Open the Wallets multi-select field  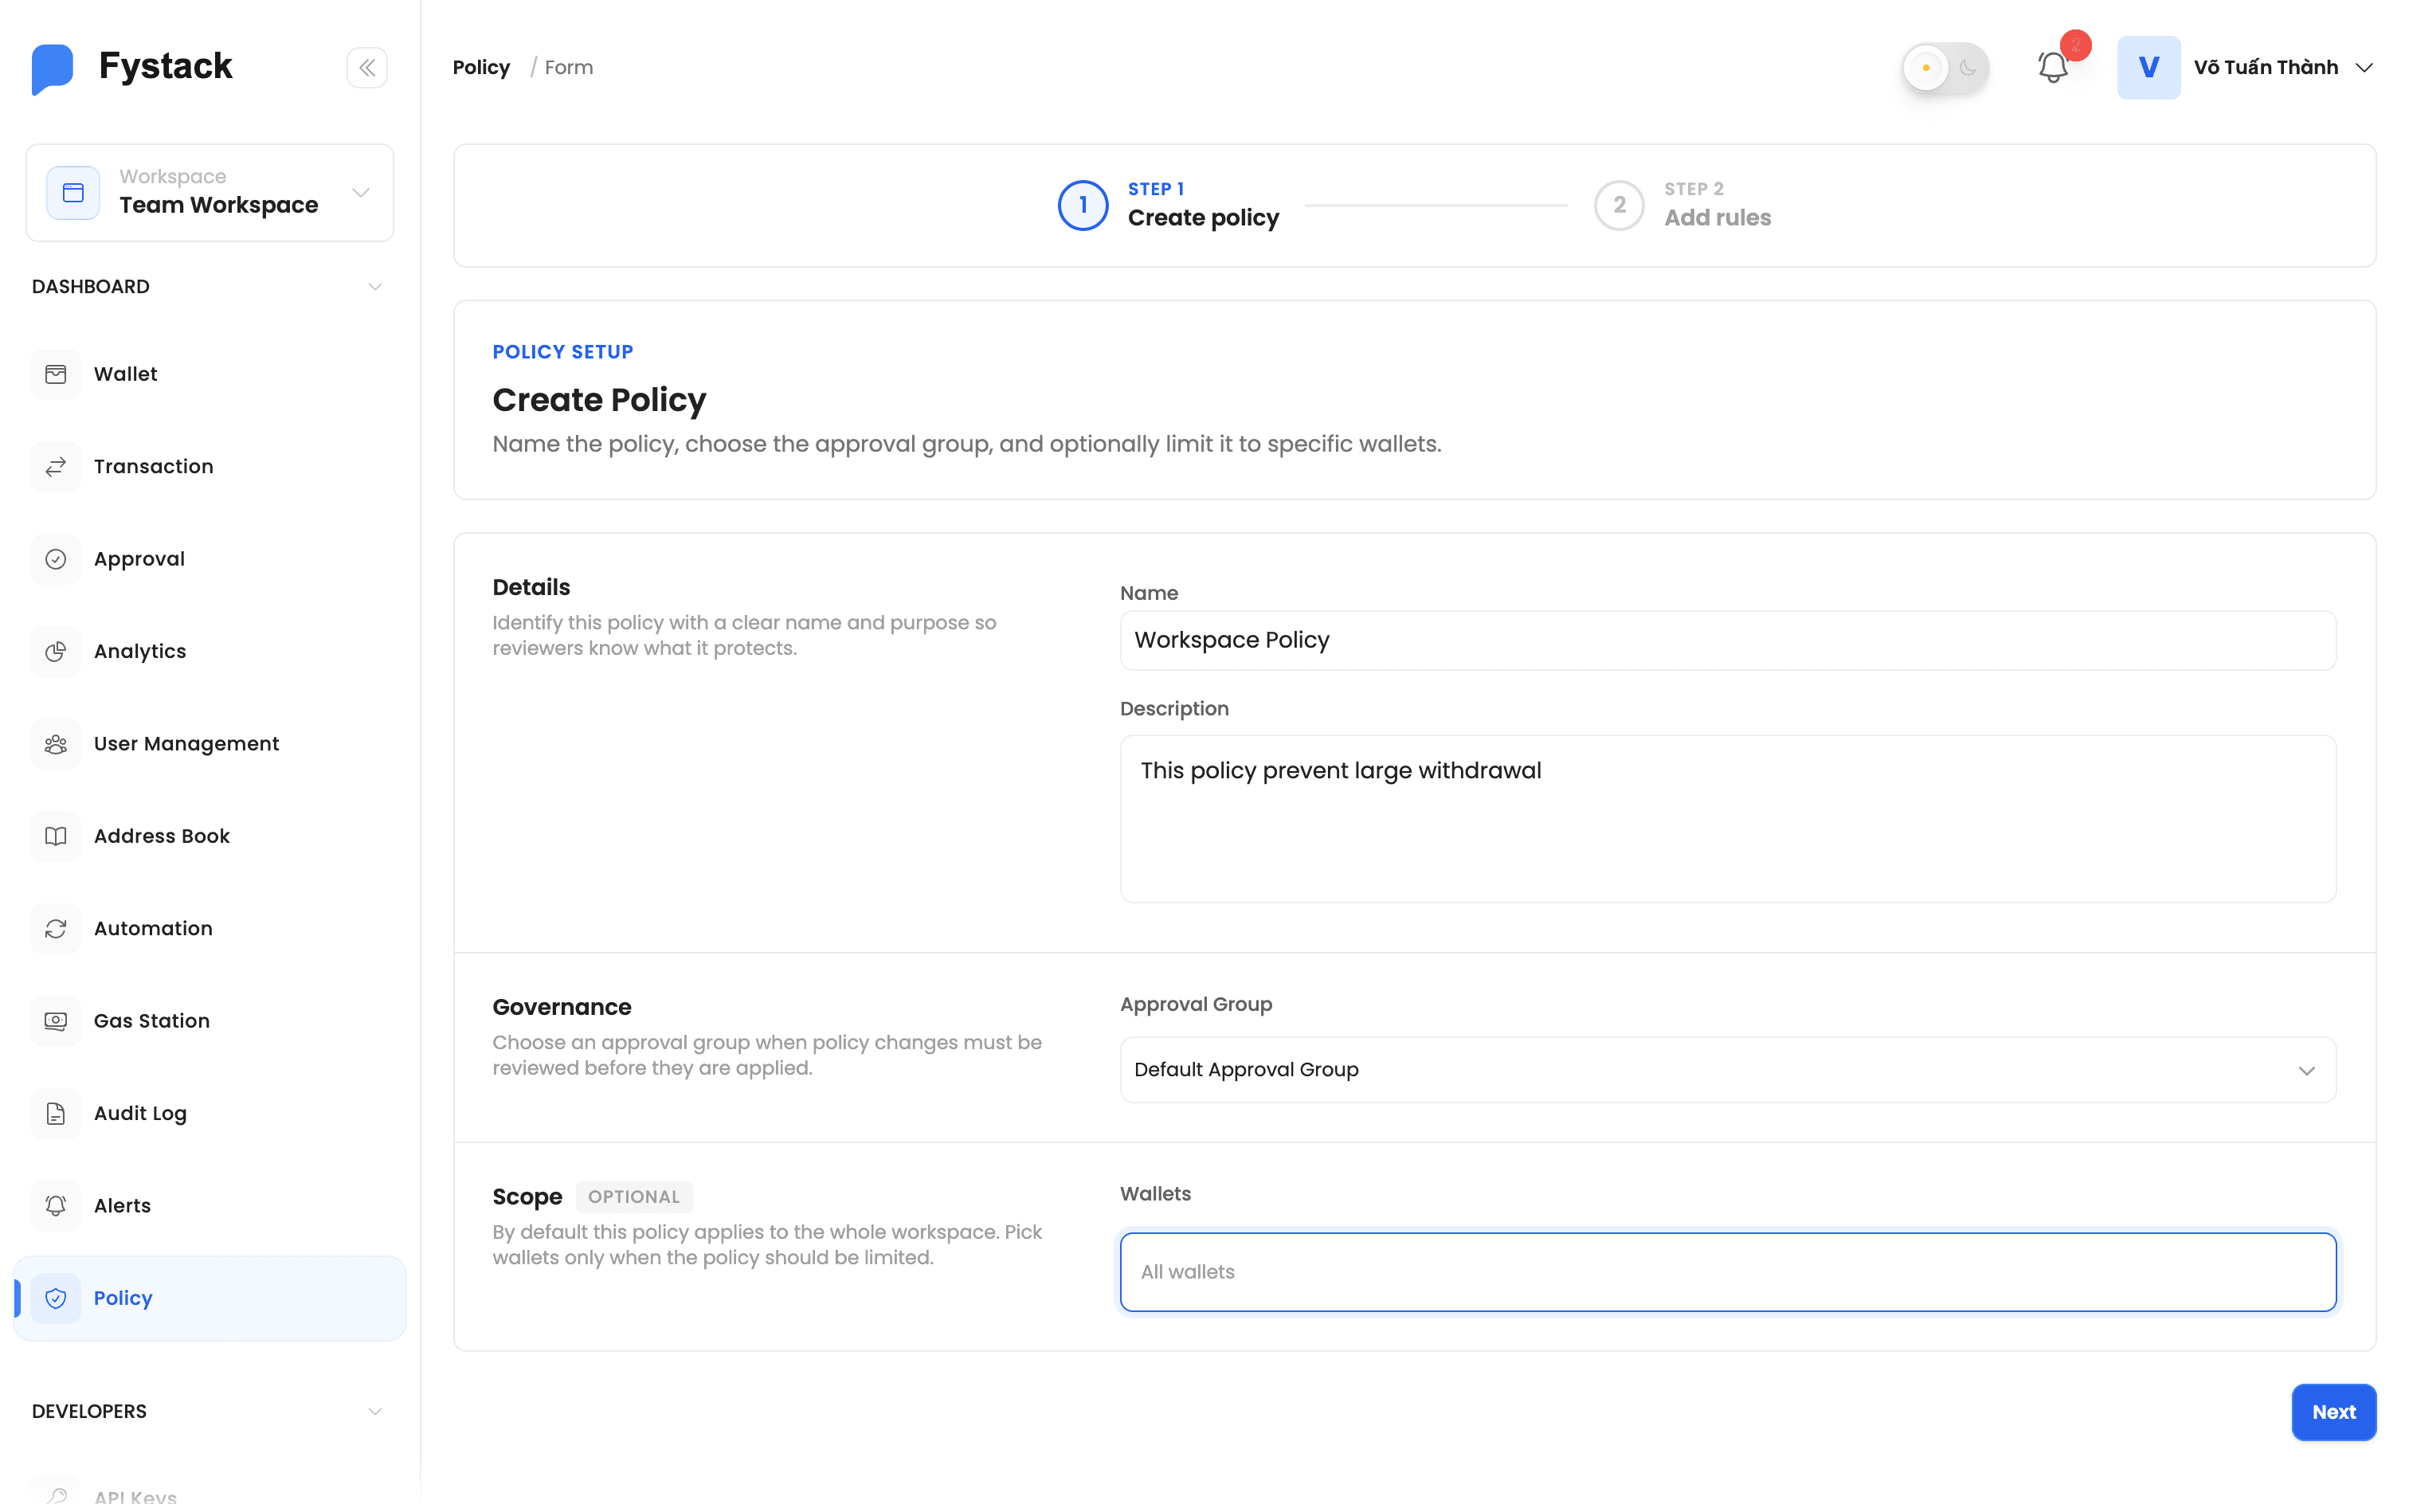click(x=1727, y=1272)
